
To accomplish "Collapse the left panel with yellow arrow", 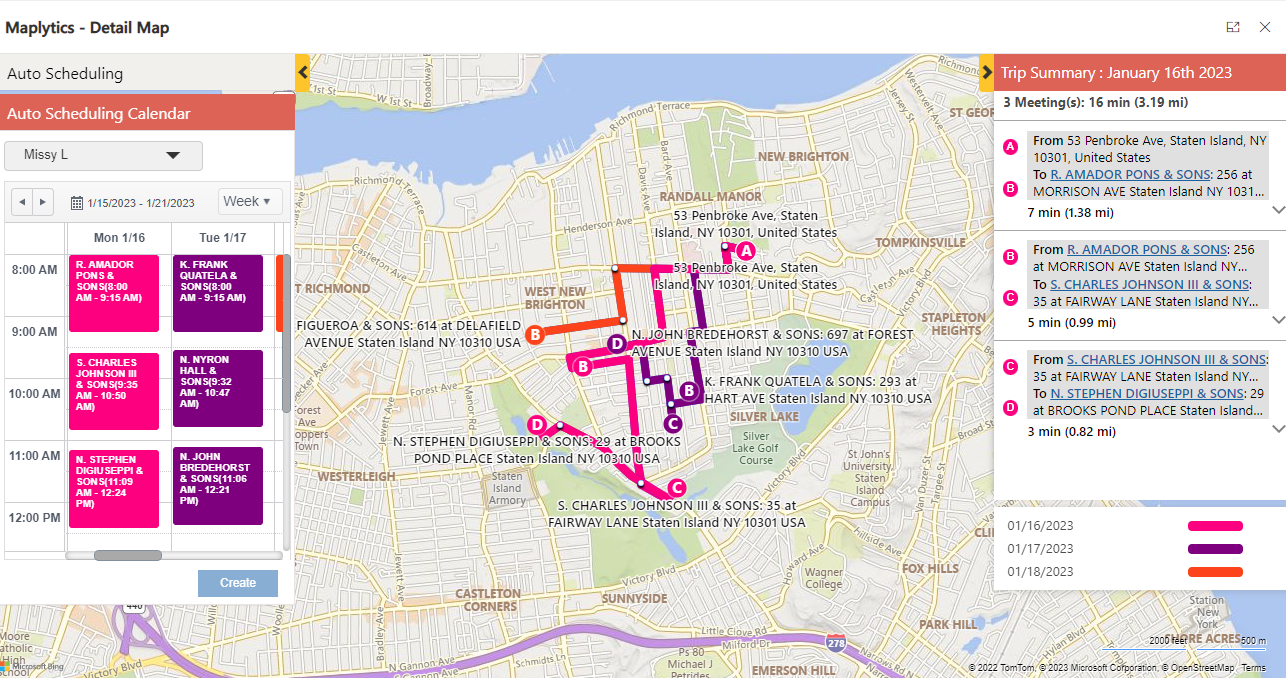I will (303, 73).
